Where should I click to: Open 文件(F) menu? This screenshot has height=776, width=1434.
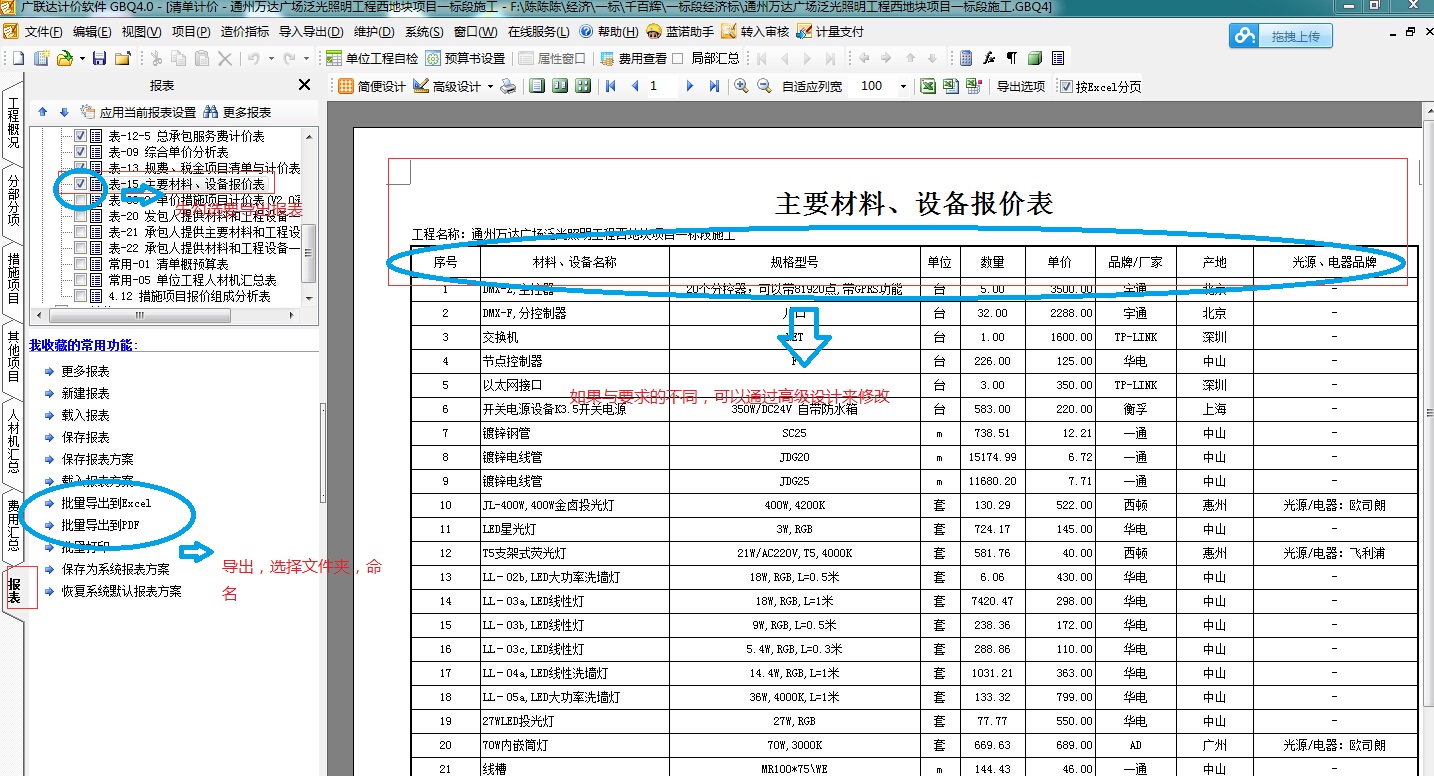[x=42, y=31]
